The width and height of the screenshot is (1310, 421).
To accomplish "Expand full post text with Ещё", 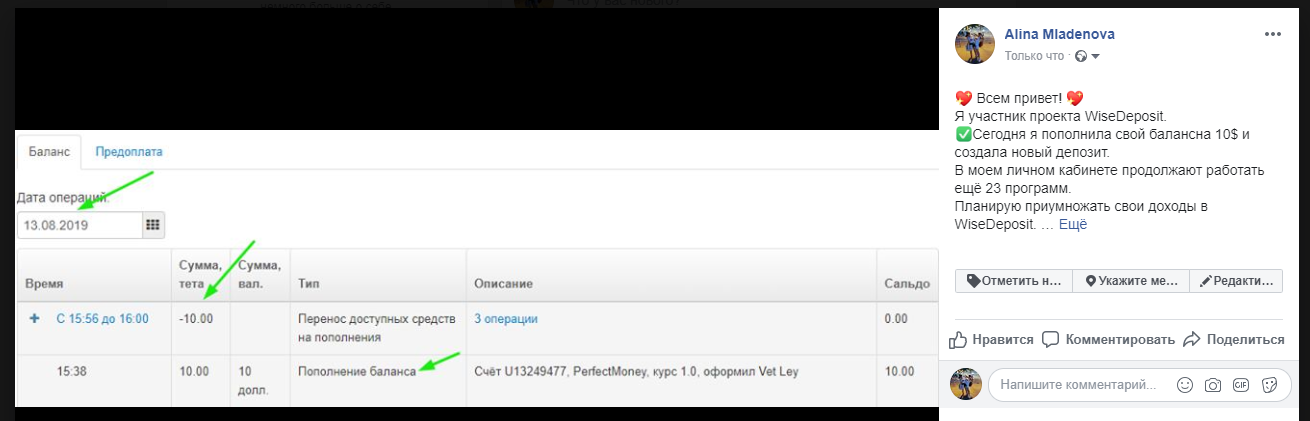I will click(1072, 224).
